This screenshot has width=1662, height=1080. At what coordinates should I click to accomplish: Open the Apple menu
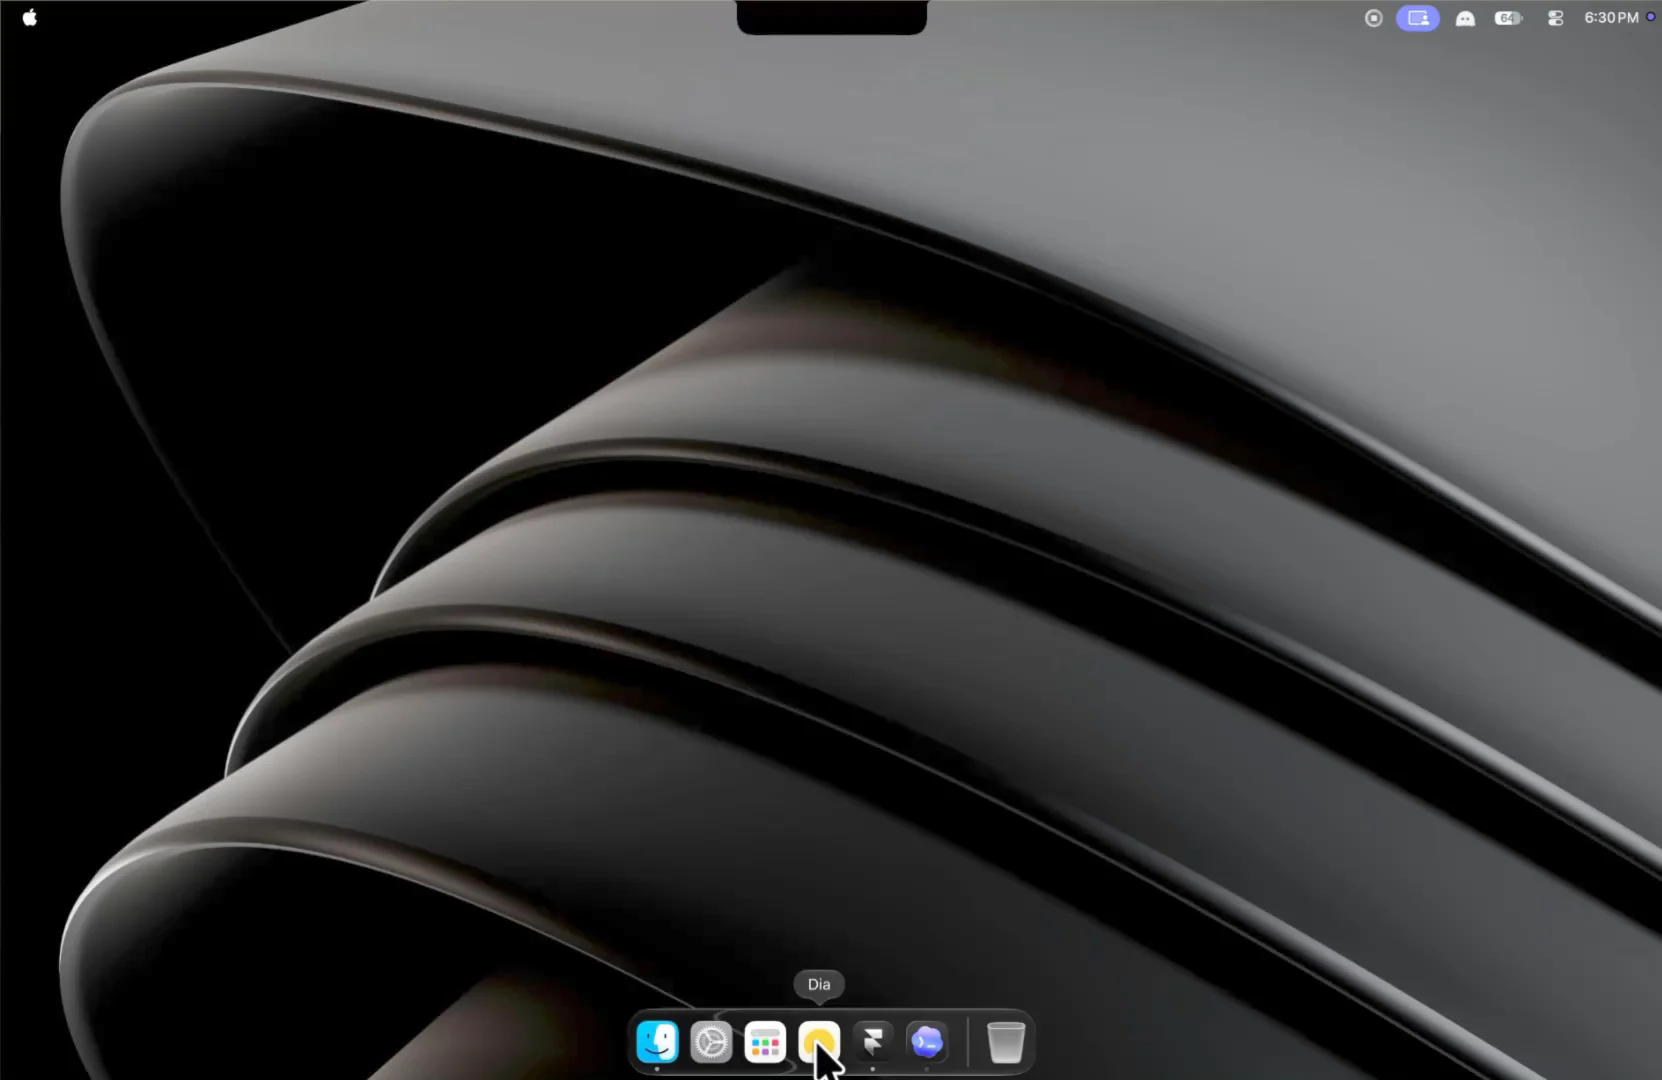click(30, 17)
